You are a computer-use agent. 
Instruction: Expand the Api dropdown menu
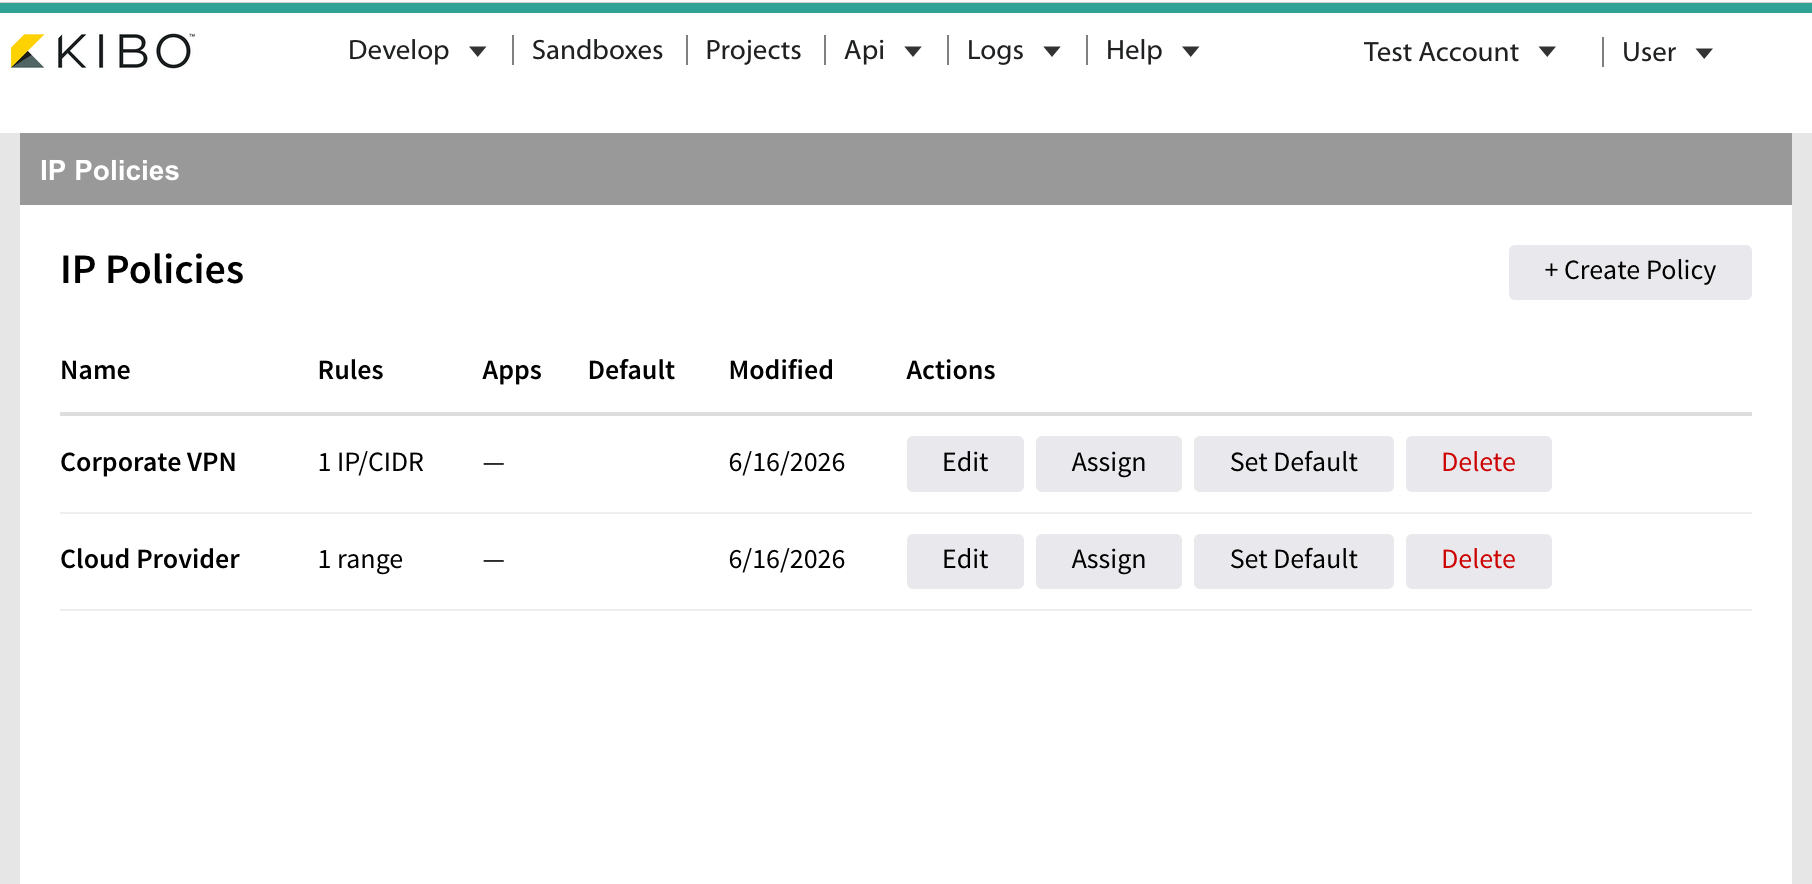pyautogui.click(x=882, y=50)
